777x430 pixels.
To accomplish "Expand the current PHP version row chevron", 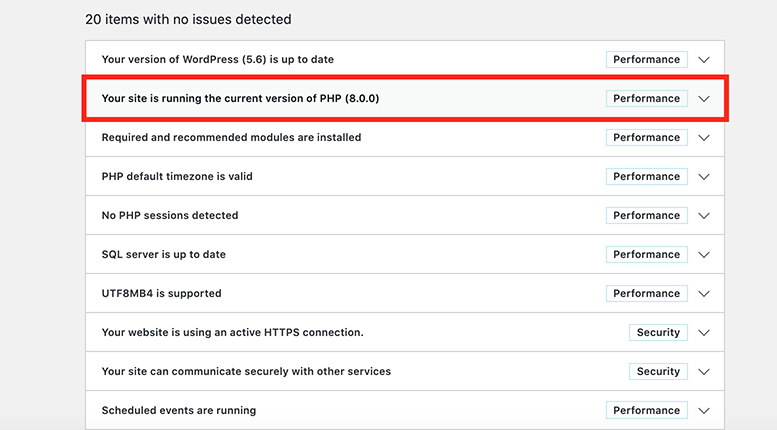I will tap(704, 99).
